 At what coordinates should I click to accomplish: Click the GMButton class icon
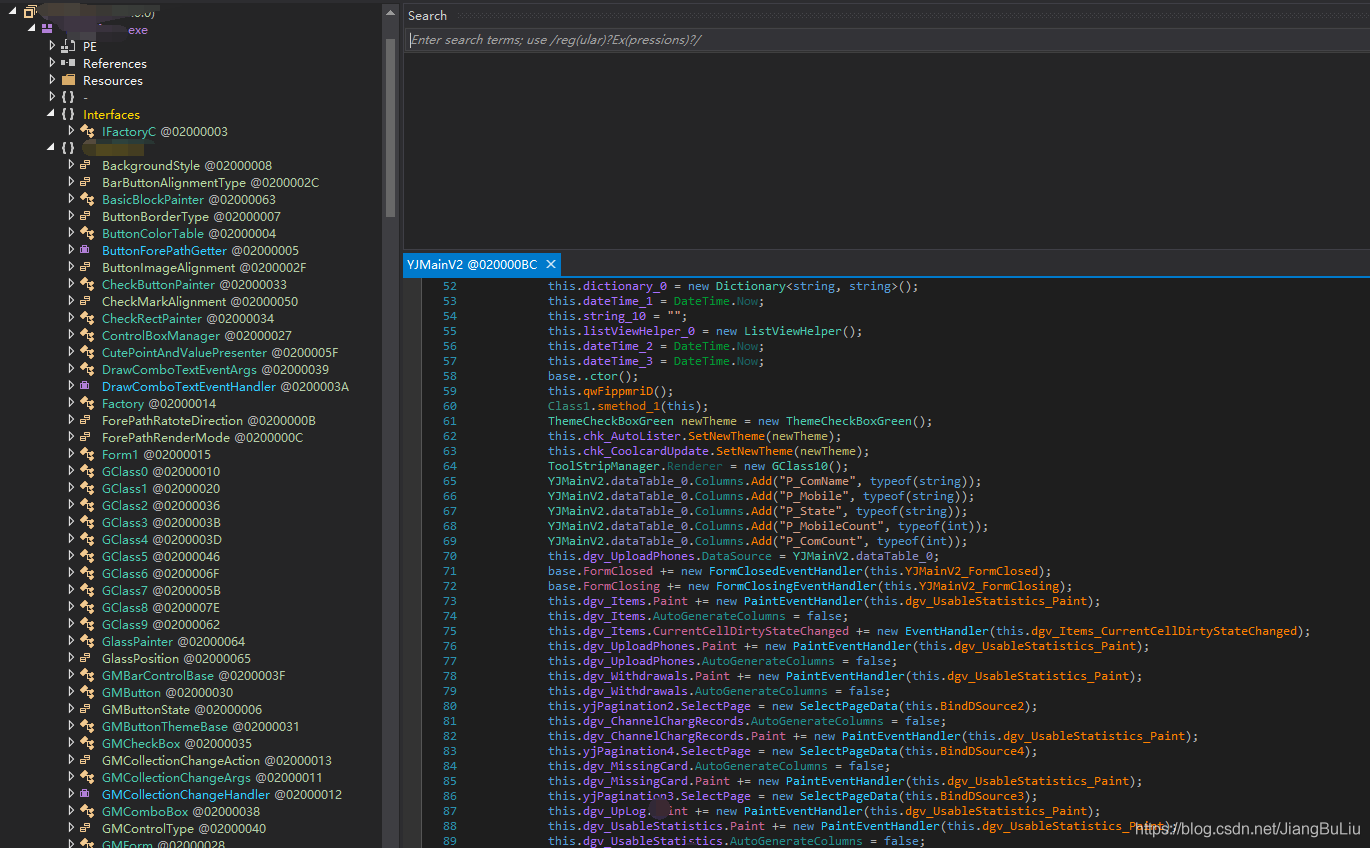point(87,692)
